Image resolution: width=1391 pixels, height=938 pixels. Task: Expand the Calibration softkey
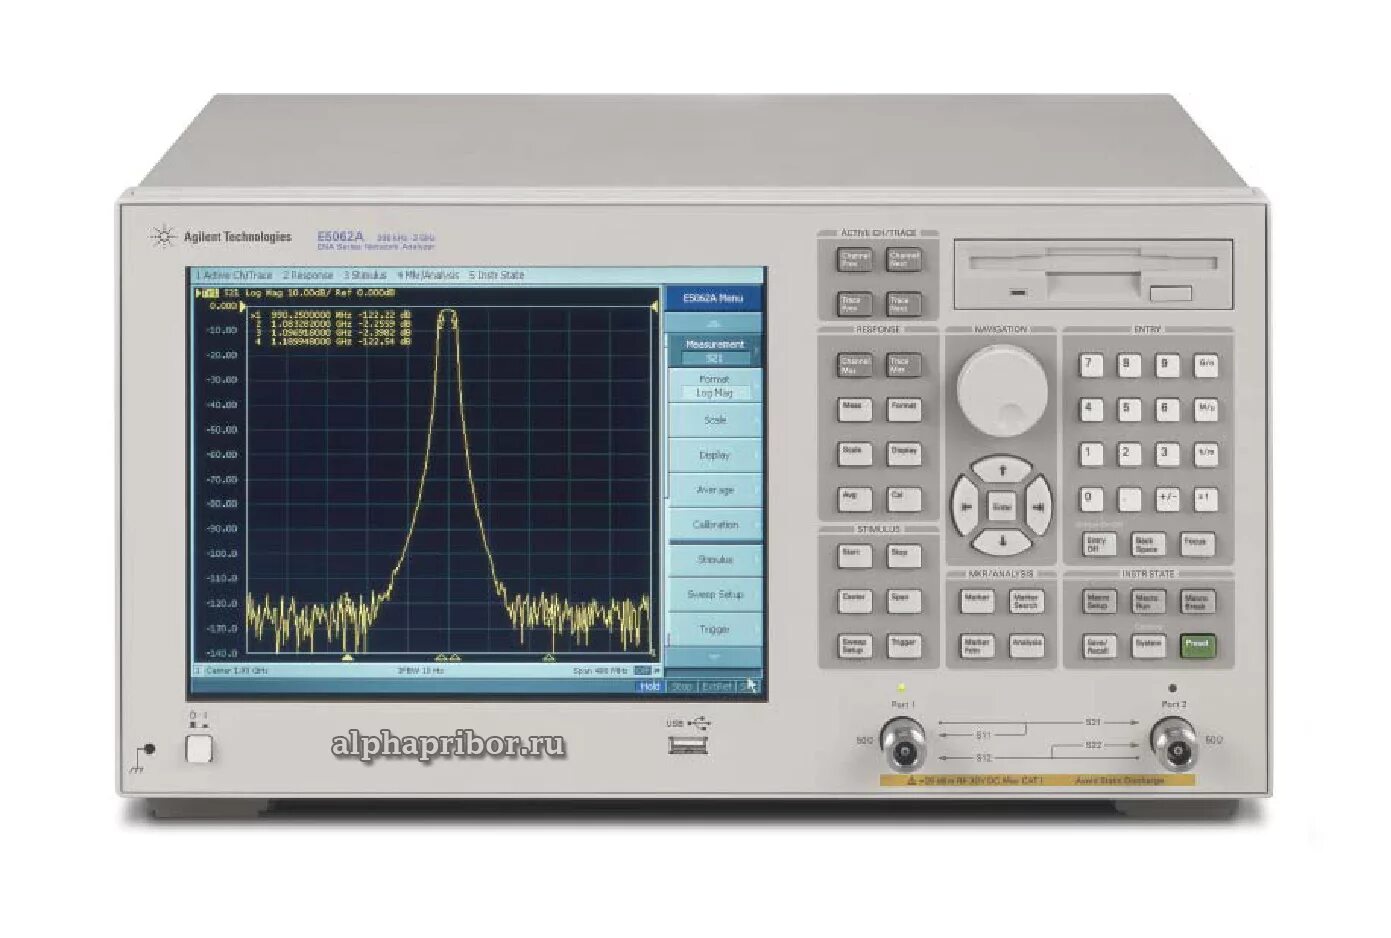[714, 525]
